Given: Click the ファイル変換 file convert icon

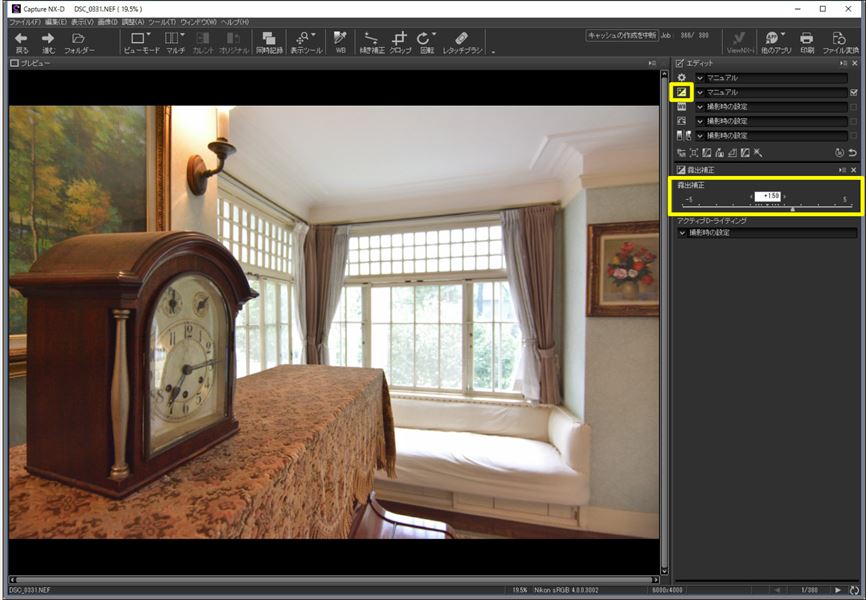Looking at the screenshot, I should tap(840, 43).
